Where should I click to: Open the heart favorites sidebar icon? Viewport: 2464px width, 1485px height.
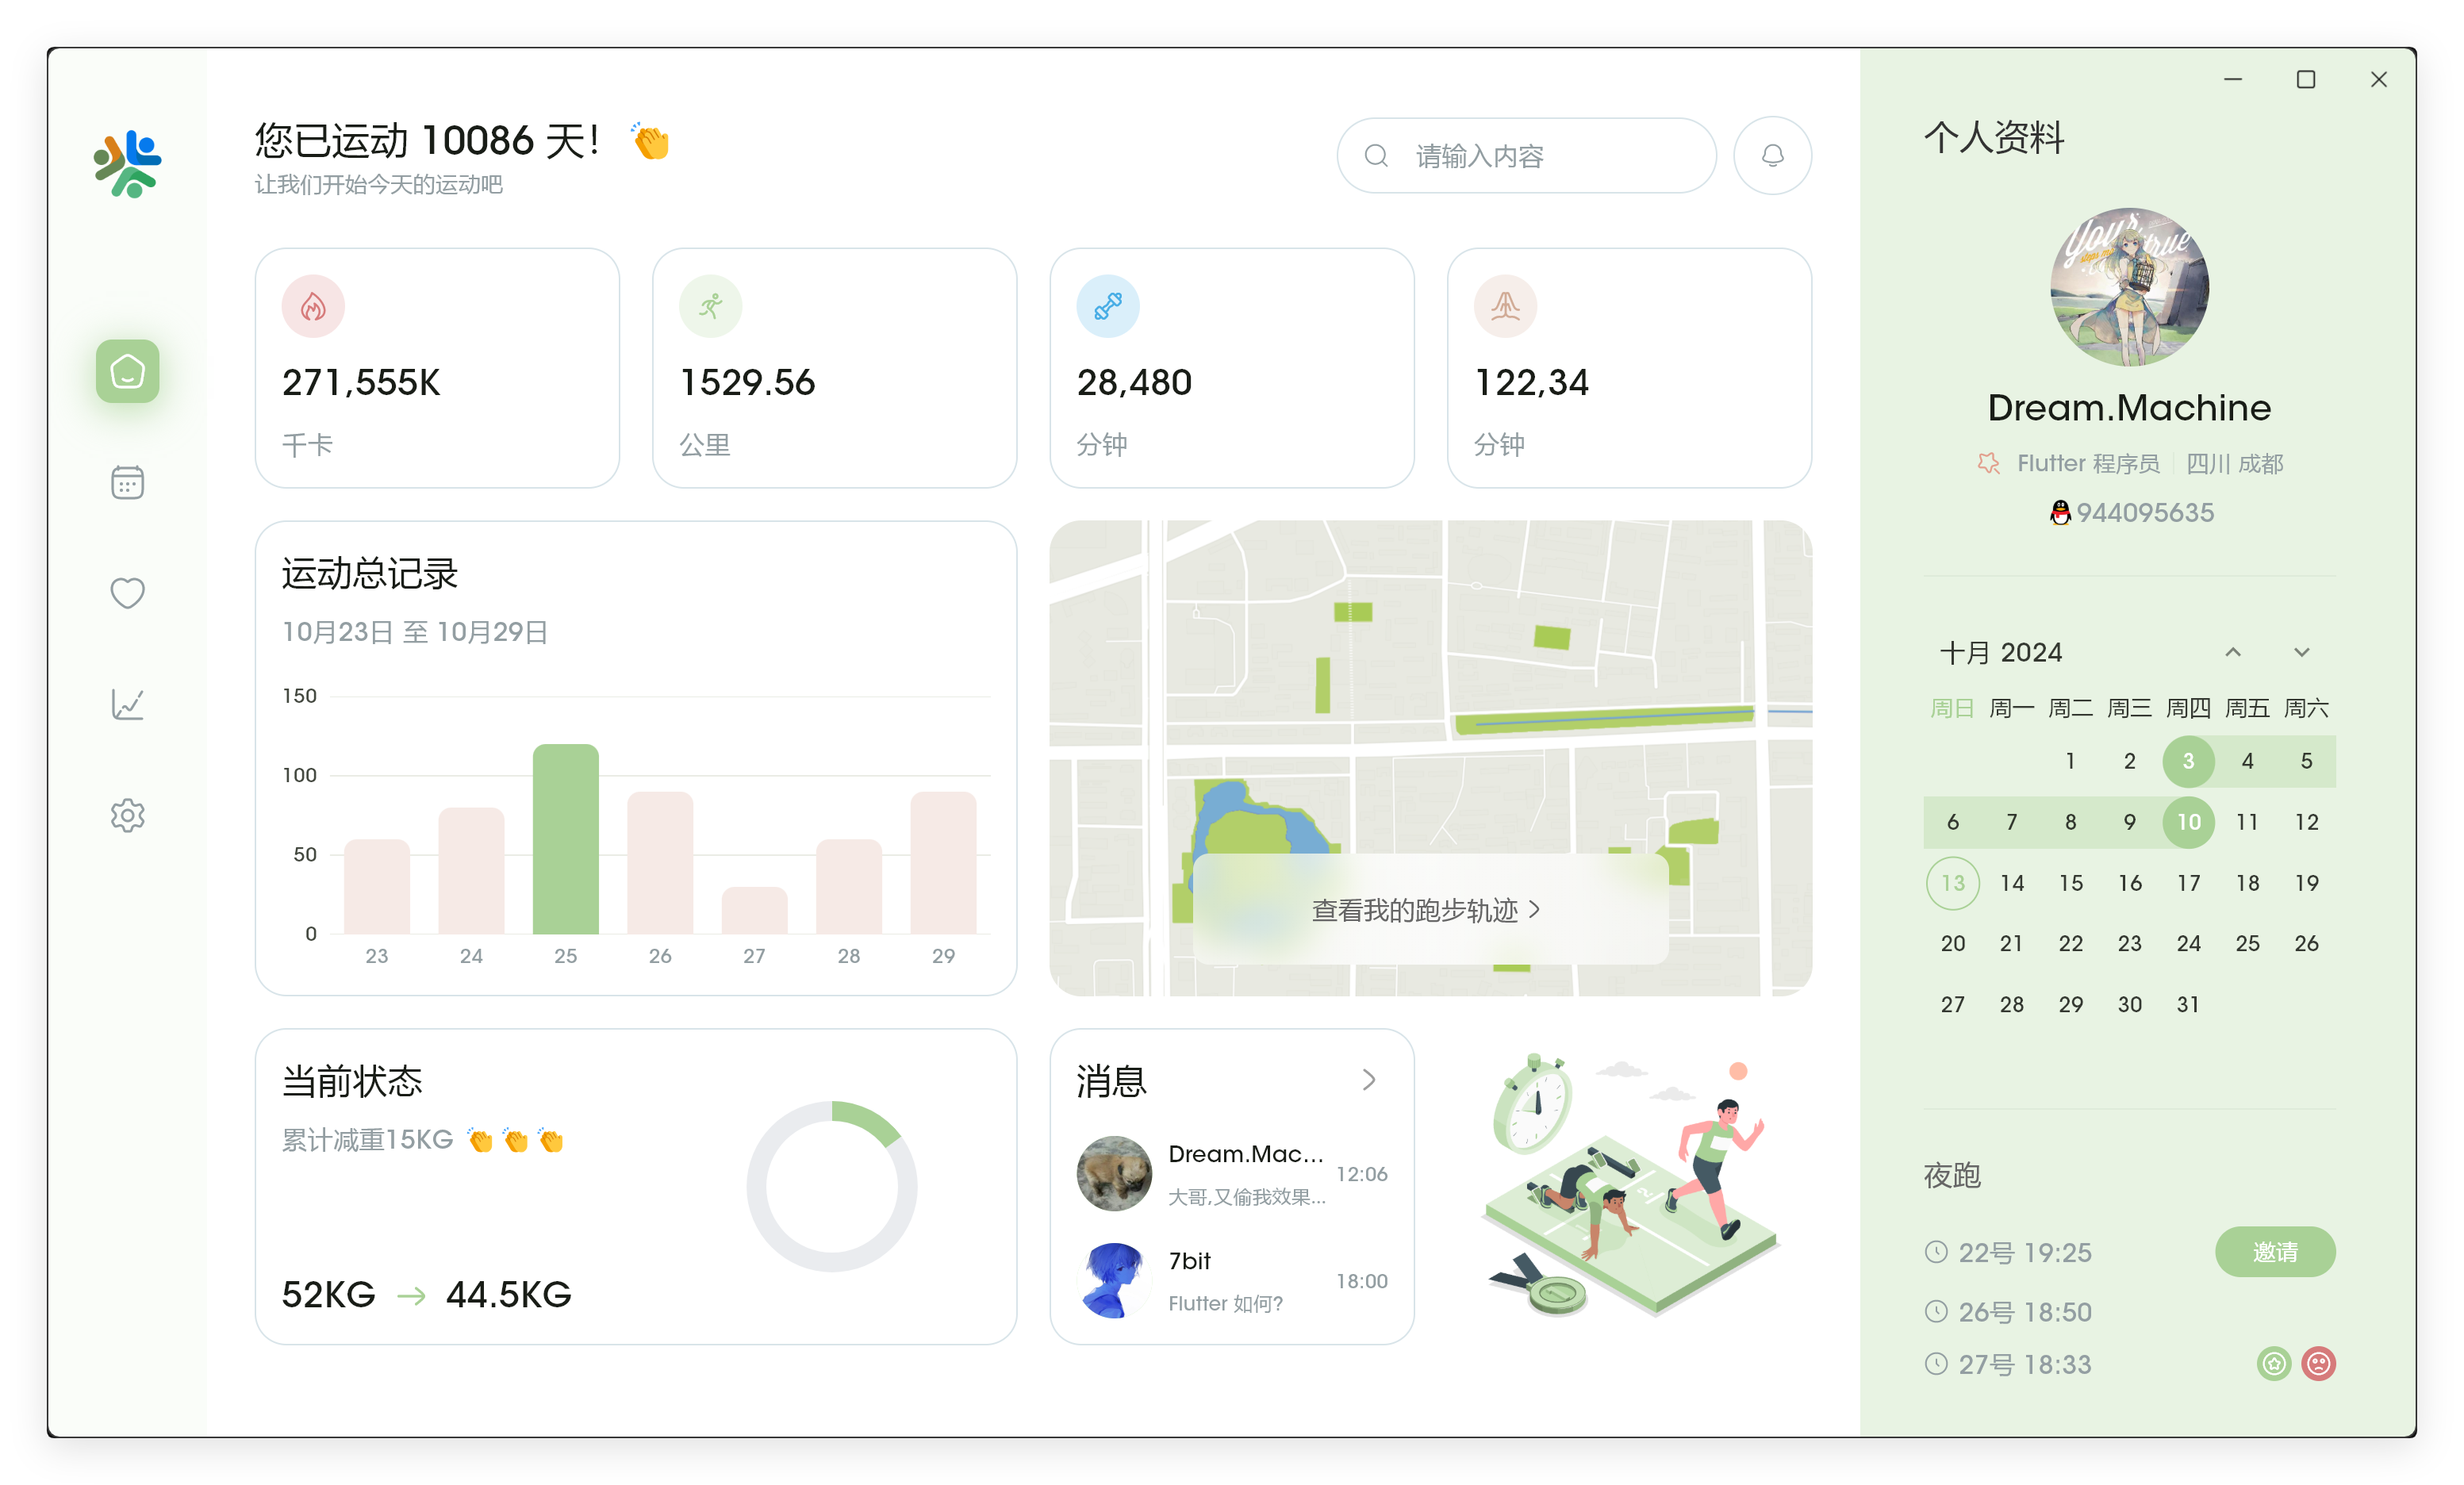coord(127,593)
